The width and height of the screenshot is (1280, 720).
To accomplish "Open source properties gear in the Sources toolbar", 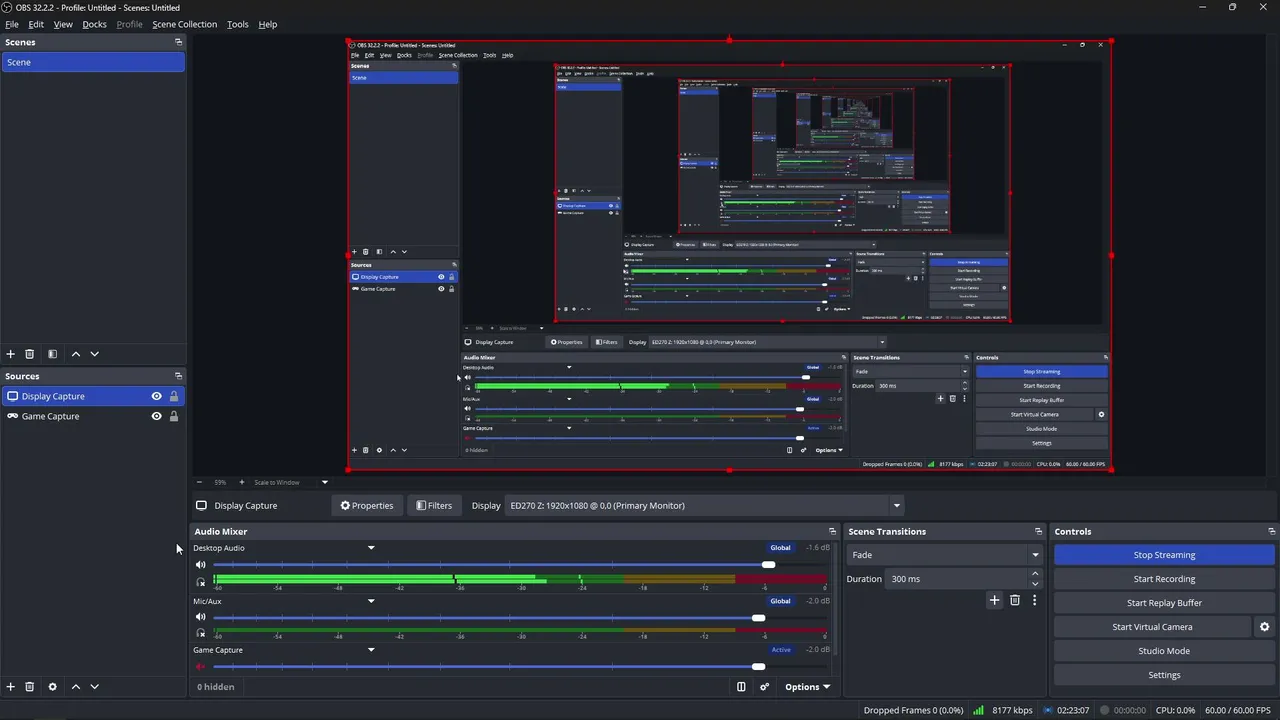I will (x=52, y=687).
